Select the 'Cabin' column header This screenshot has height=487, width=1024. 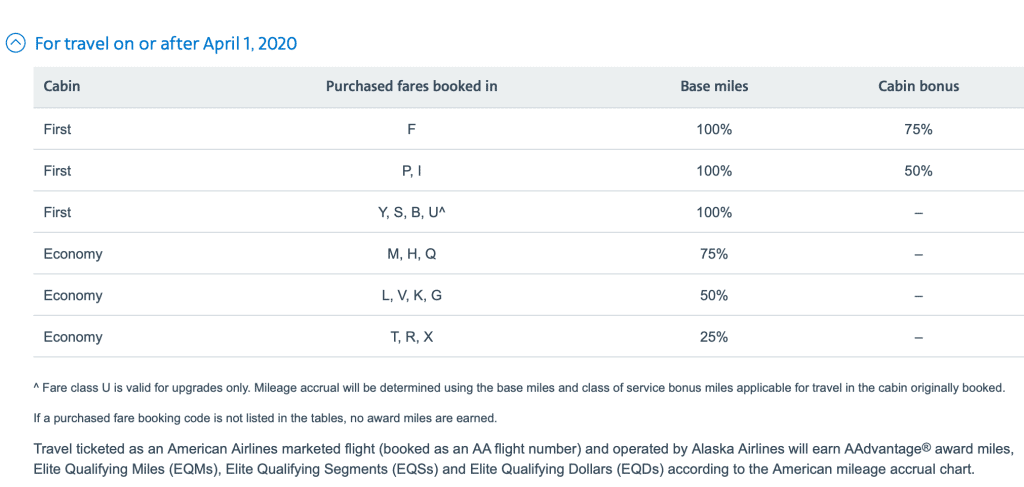(62, 86)
